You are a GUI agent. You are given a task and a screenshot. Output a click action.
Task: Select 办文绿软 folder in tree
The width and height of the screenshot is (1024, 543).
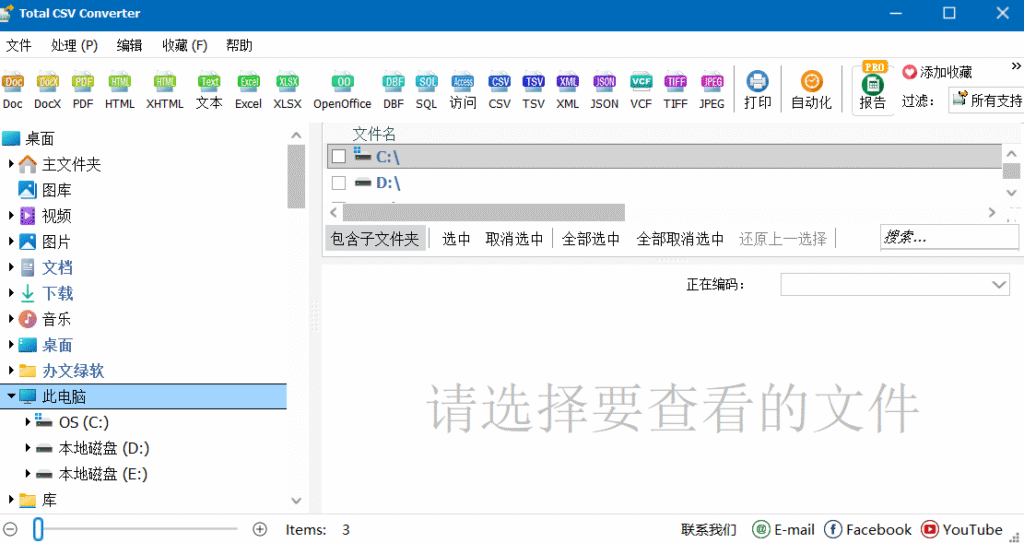click(72, 370)
